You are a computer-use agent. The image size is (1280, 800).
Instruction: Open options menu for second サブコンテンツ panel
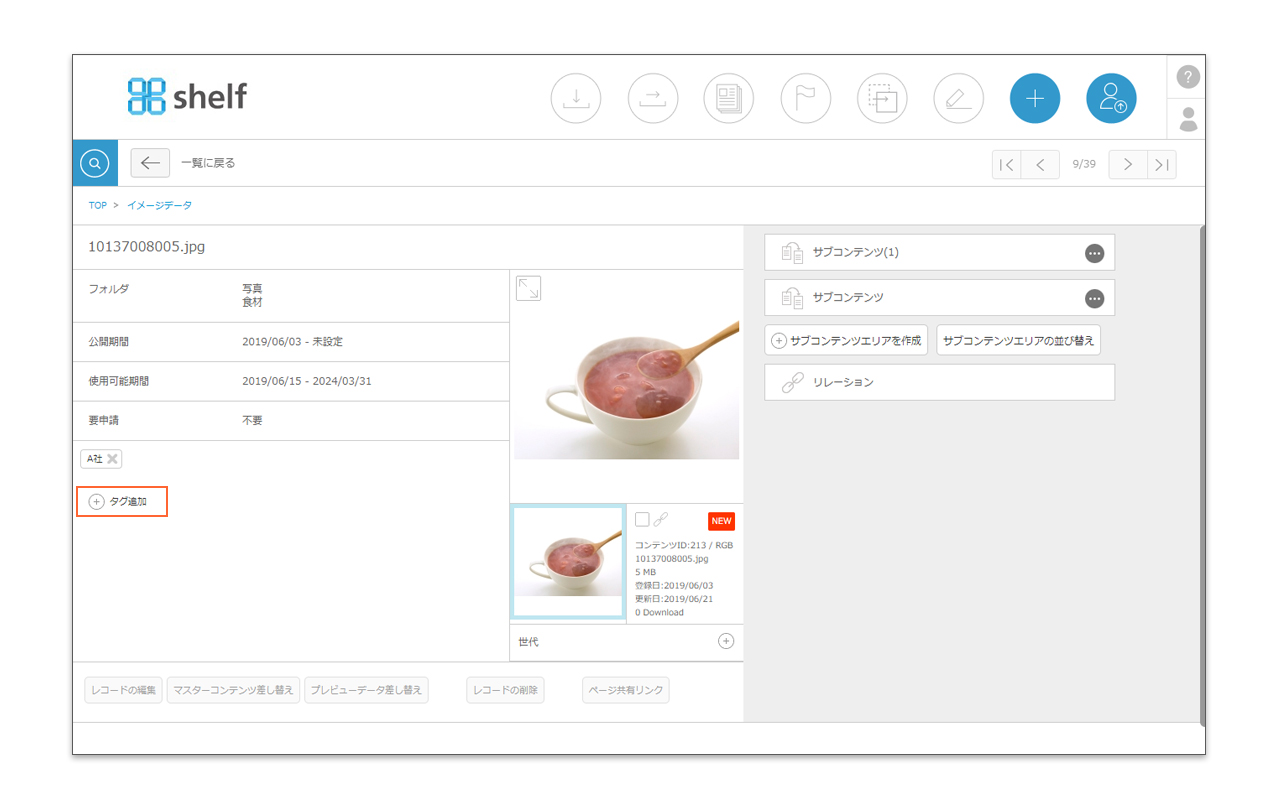[1095, 298]
